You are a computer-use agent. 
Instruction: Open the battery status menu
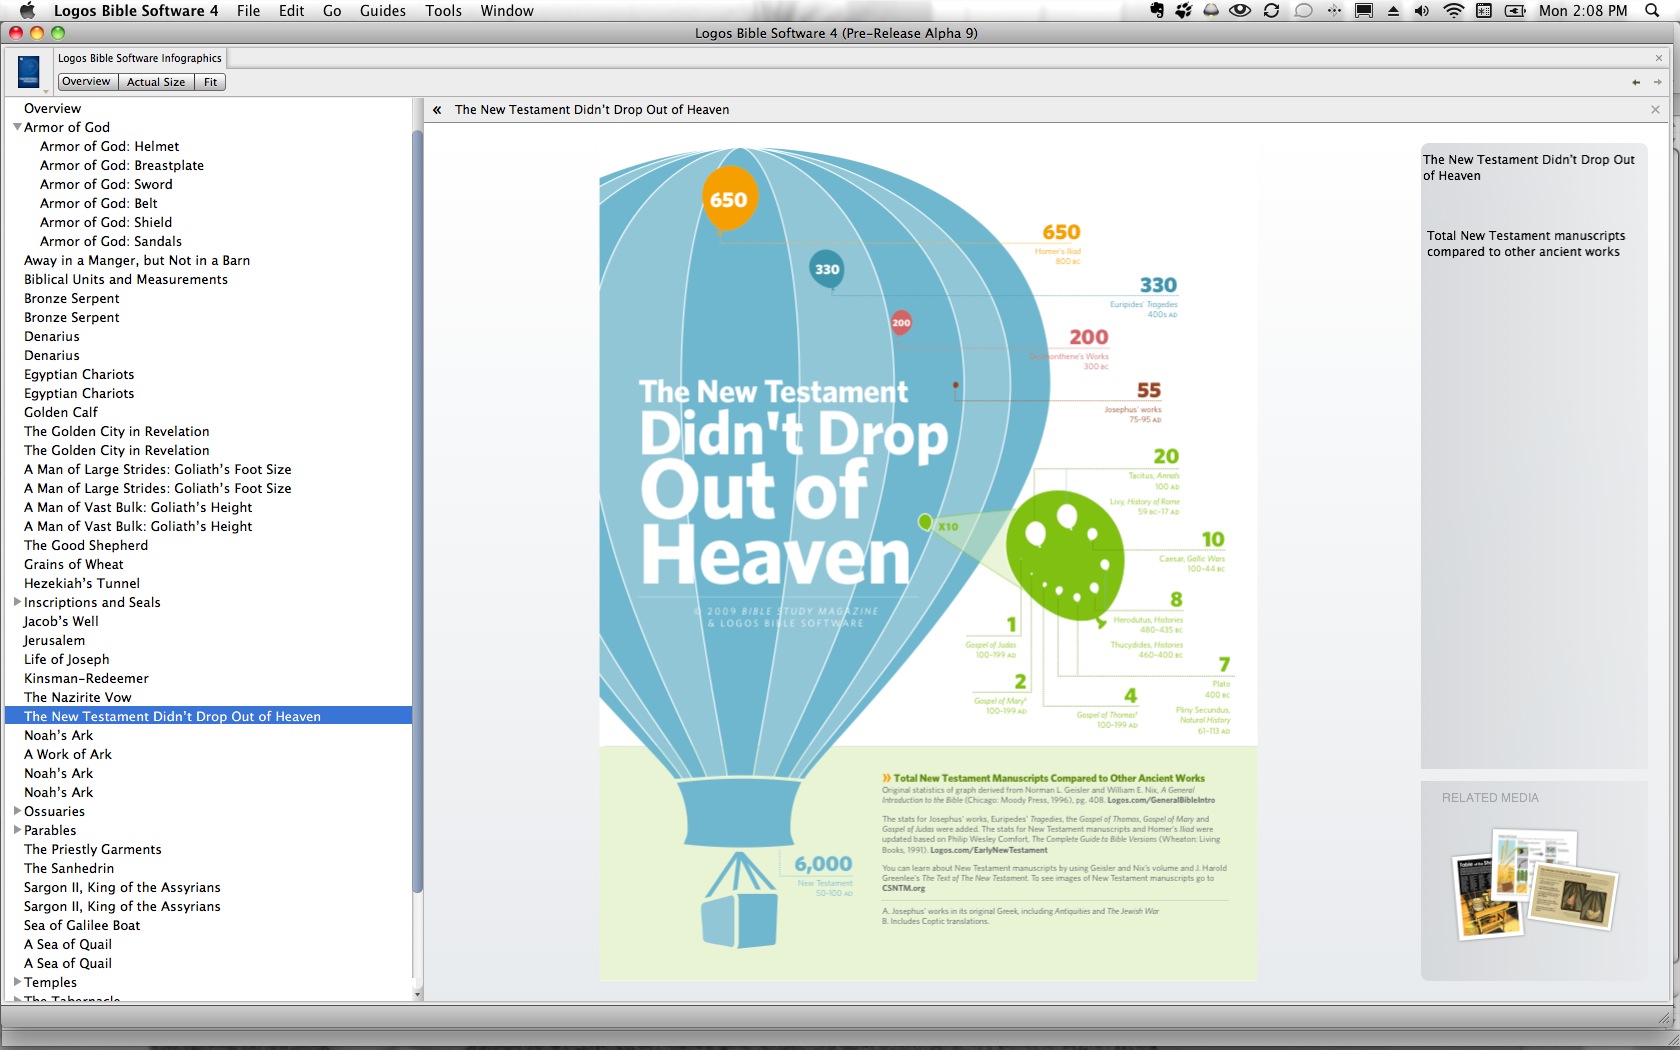coord(1516,11)
